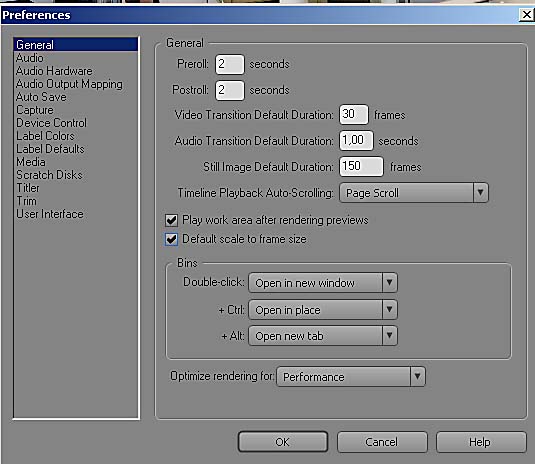Click the Postroll seconds field
535x464 pixels.
click(x=230, y=90)
